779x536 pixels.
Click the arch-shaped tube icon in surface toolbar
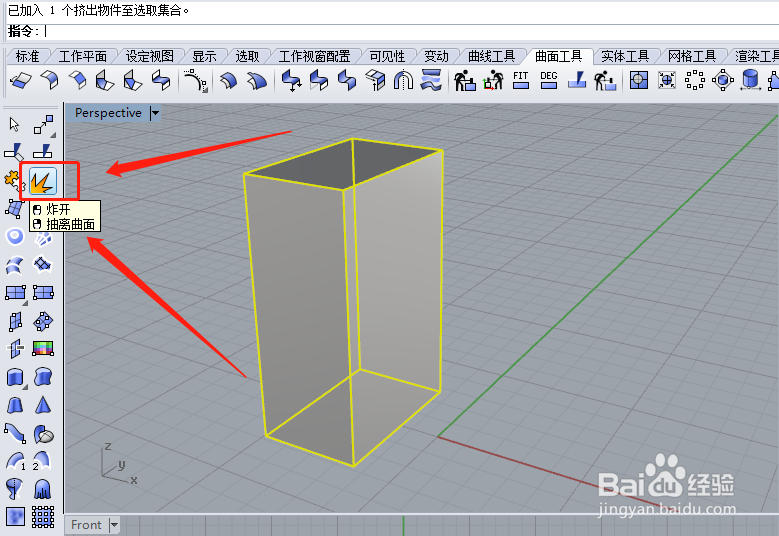pyautogui.click(x=403, y=80)
